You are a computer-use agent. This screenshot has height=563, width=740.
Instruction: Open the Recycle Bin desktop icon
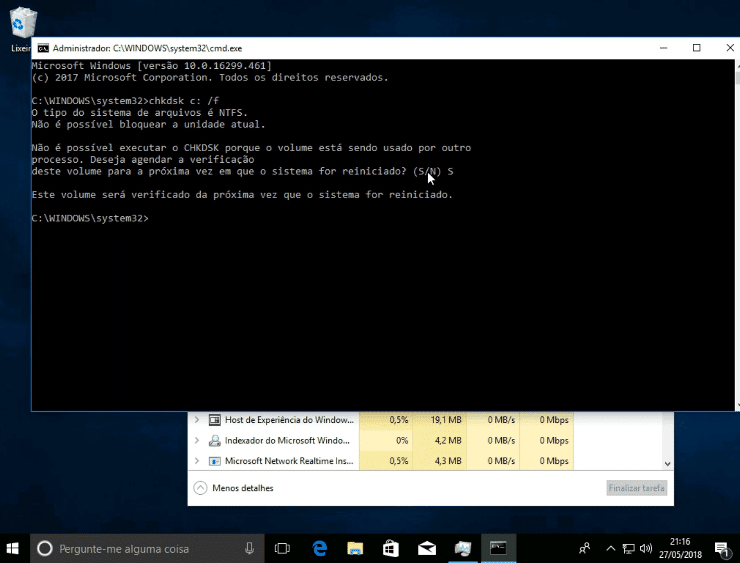coord(23,23)
